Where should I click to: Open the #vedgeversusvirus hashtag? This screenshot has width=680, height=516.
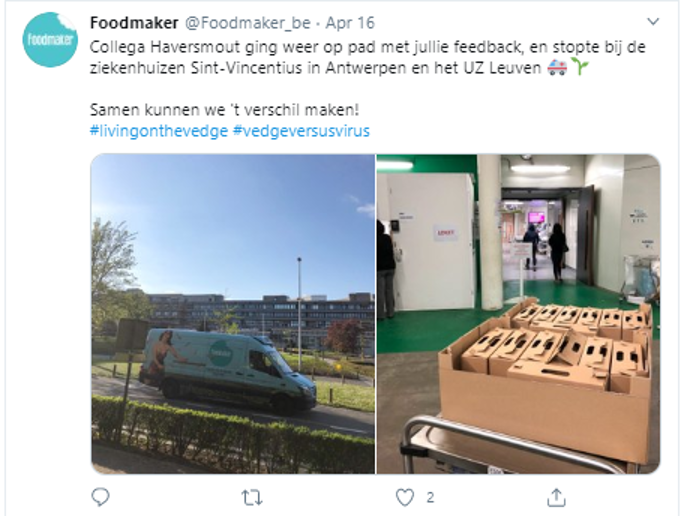tap(301, 131)
